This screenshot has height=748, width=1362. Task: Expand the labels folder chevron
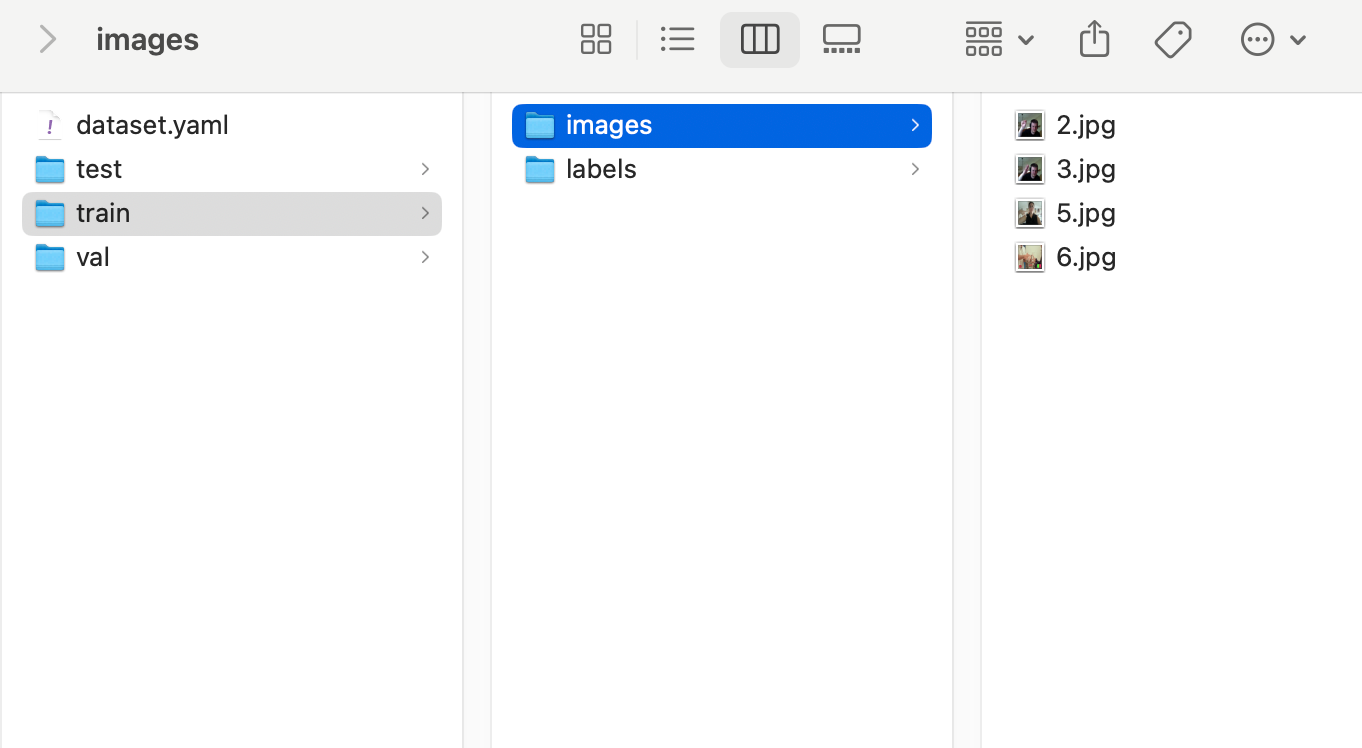click(915, 169)
